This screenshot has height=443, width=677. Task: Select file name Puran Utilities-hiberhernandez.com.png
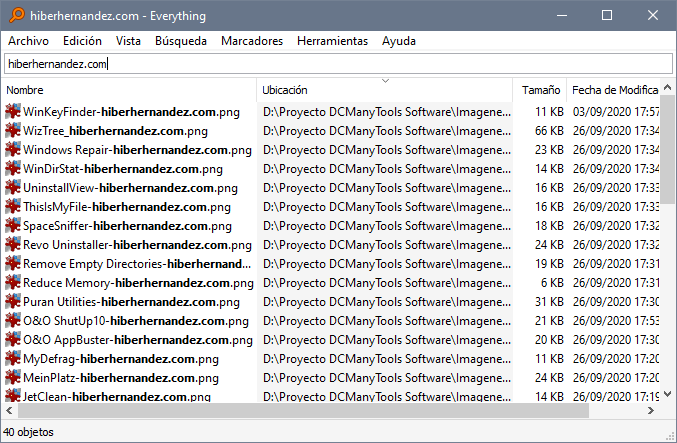click(x=131, y=302)
